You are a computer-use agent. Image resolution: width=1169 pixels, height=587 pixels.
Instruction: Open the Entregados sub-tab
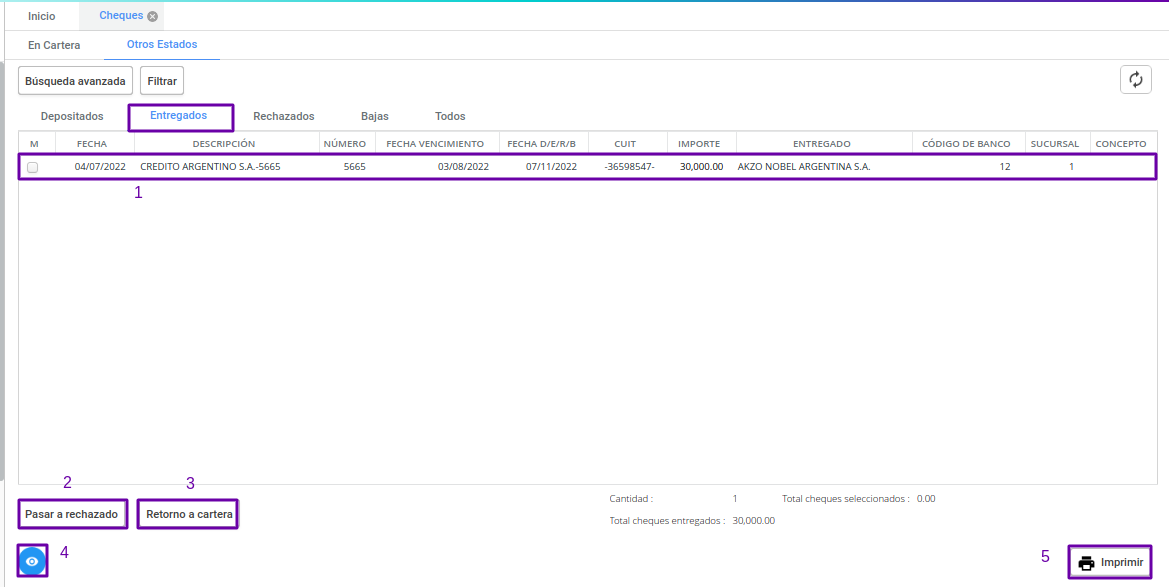[x=179, y=116]
